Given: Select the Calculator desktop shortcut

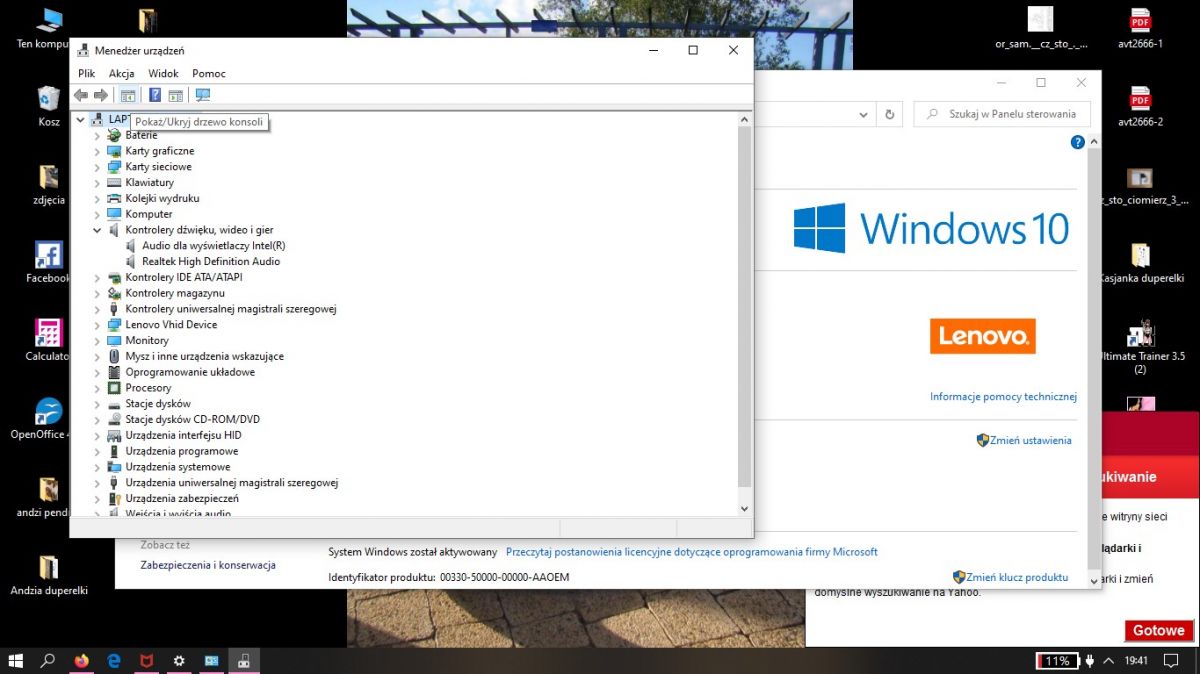Looking at the screenshot, I should (x=49, y=340).
